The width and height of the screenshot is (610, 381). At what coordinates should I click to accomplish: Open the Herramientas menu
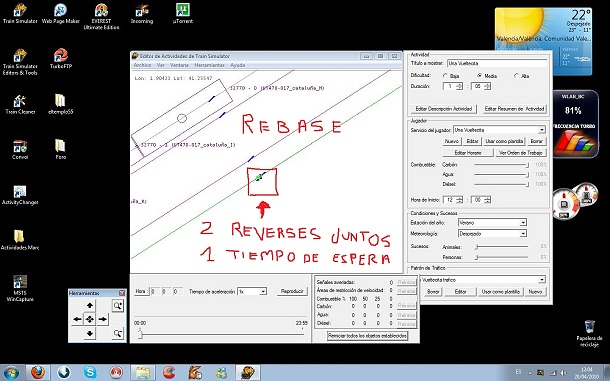pyautogui.click(x=209, y=65)
